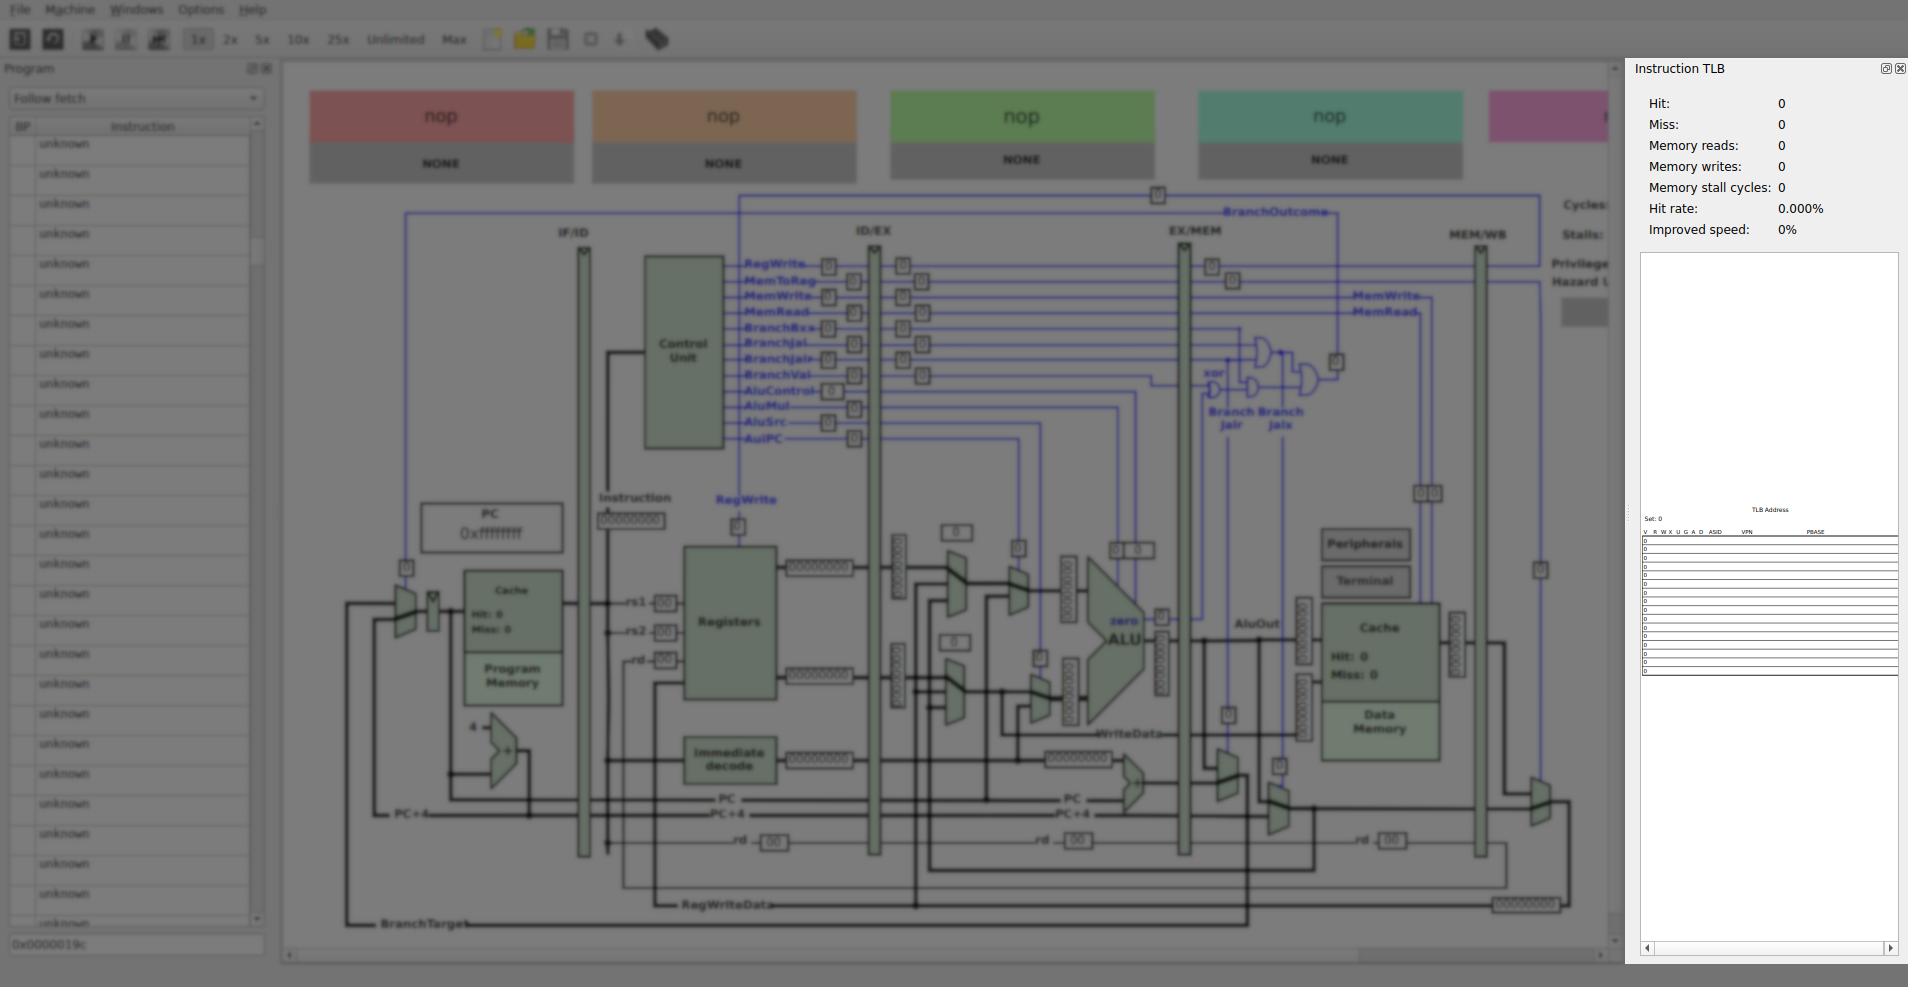Click the New source file icon

click(x=493, y=39)
